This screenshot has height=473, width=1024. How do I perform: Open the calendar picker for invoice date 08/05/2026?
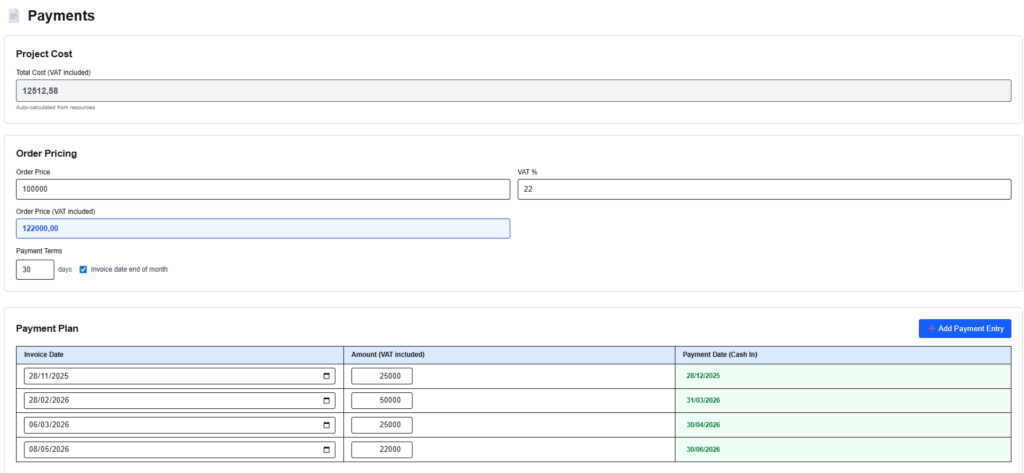tap(327, 450)
